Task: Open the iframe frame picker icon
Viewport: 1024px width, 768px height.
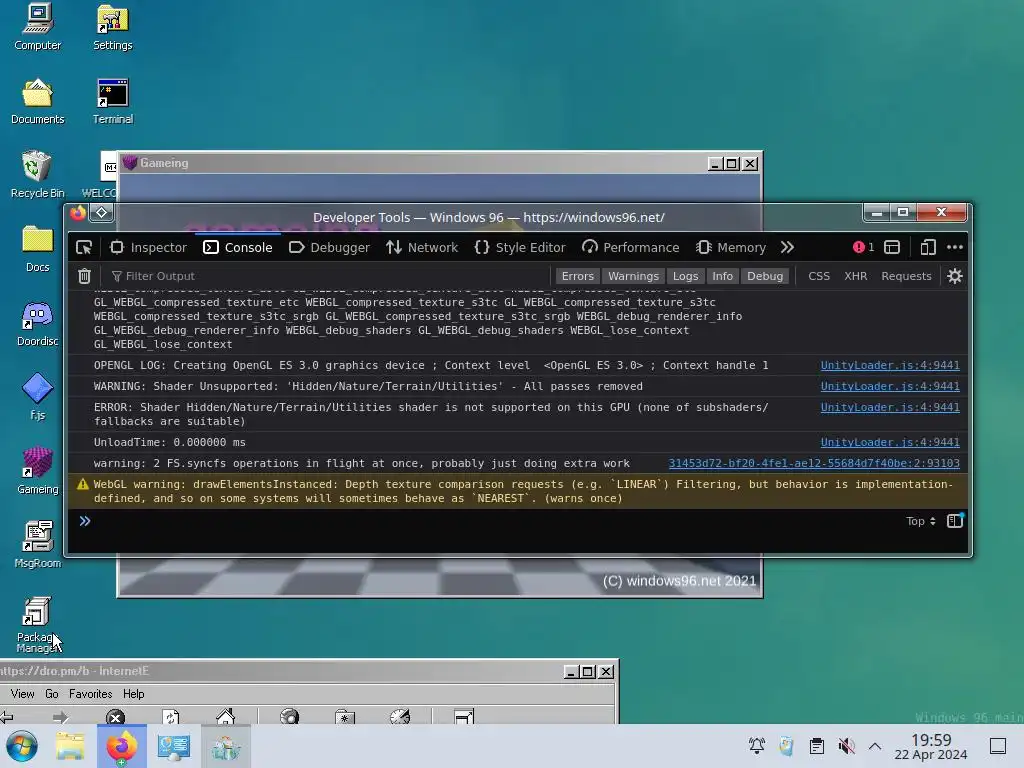Action: click(892, 247)
